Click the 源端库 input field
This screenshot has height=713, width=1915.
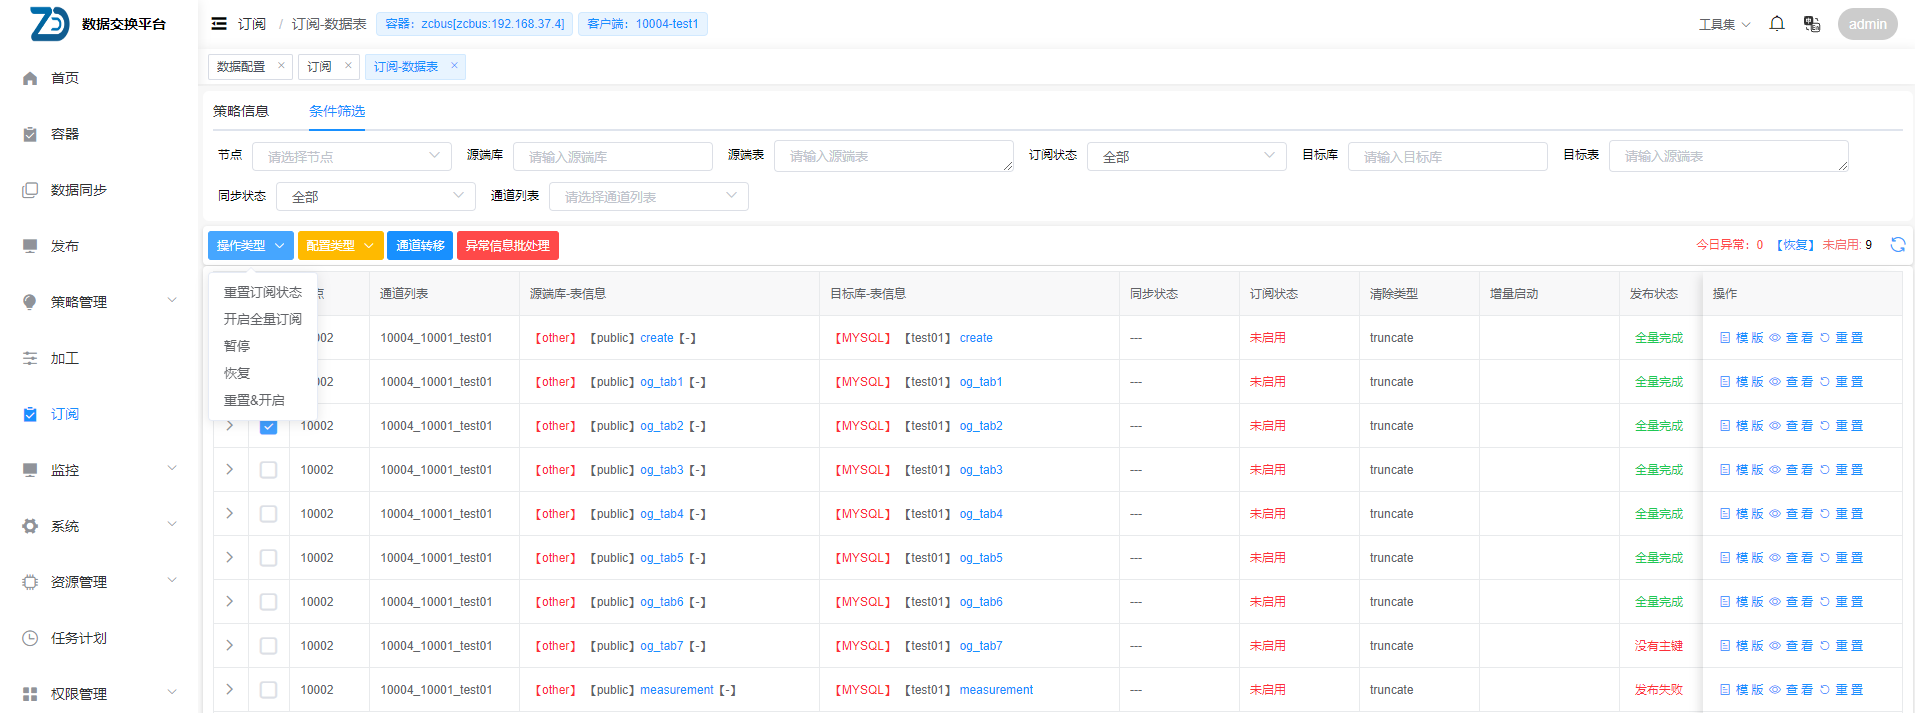612,157
